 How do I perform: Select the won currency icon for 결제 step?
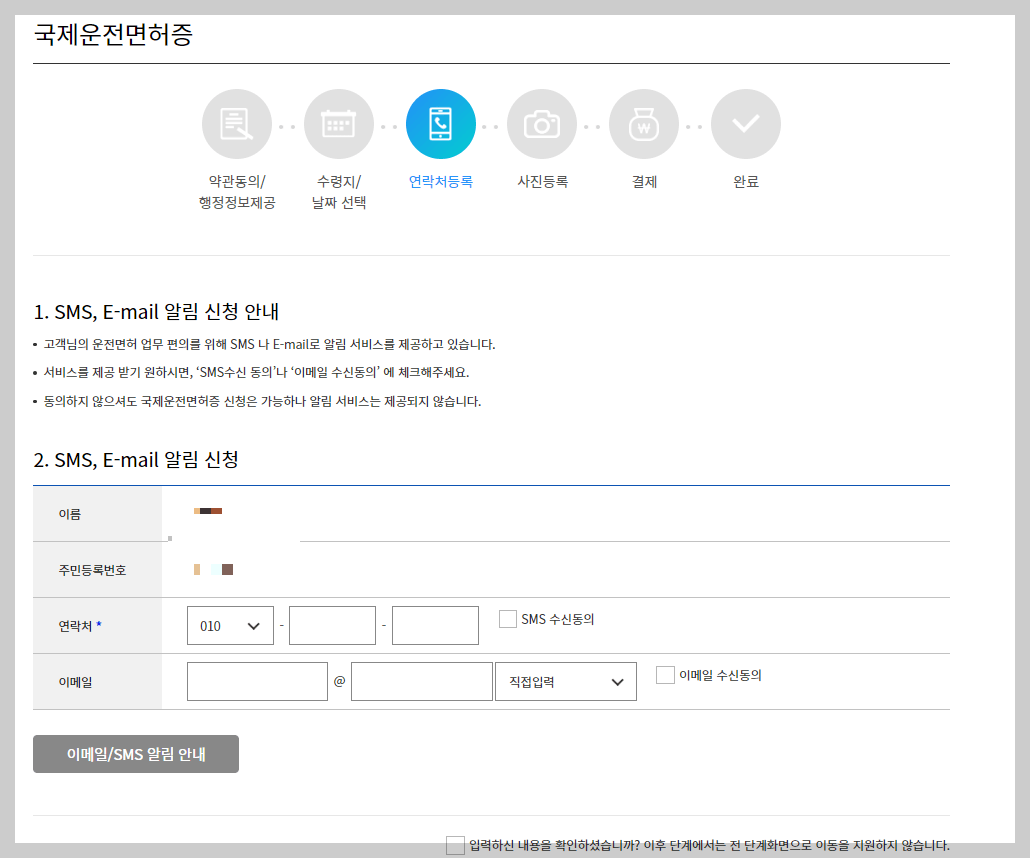click(644, 123)
